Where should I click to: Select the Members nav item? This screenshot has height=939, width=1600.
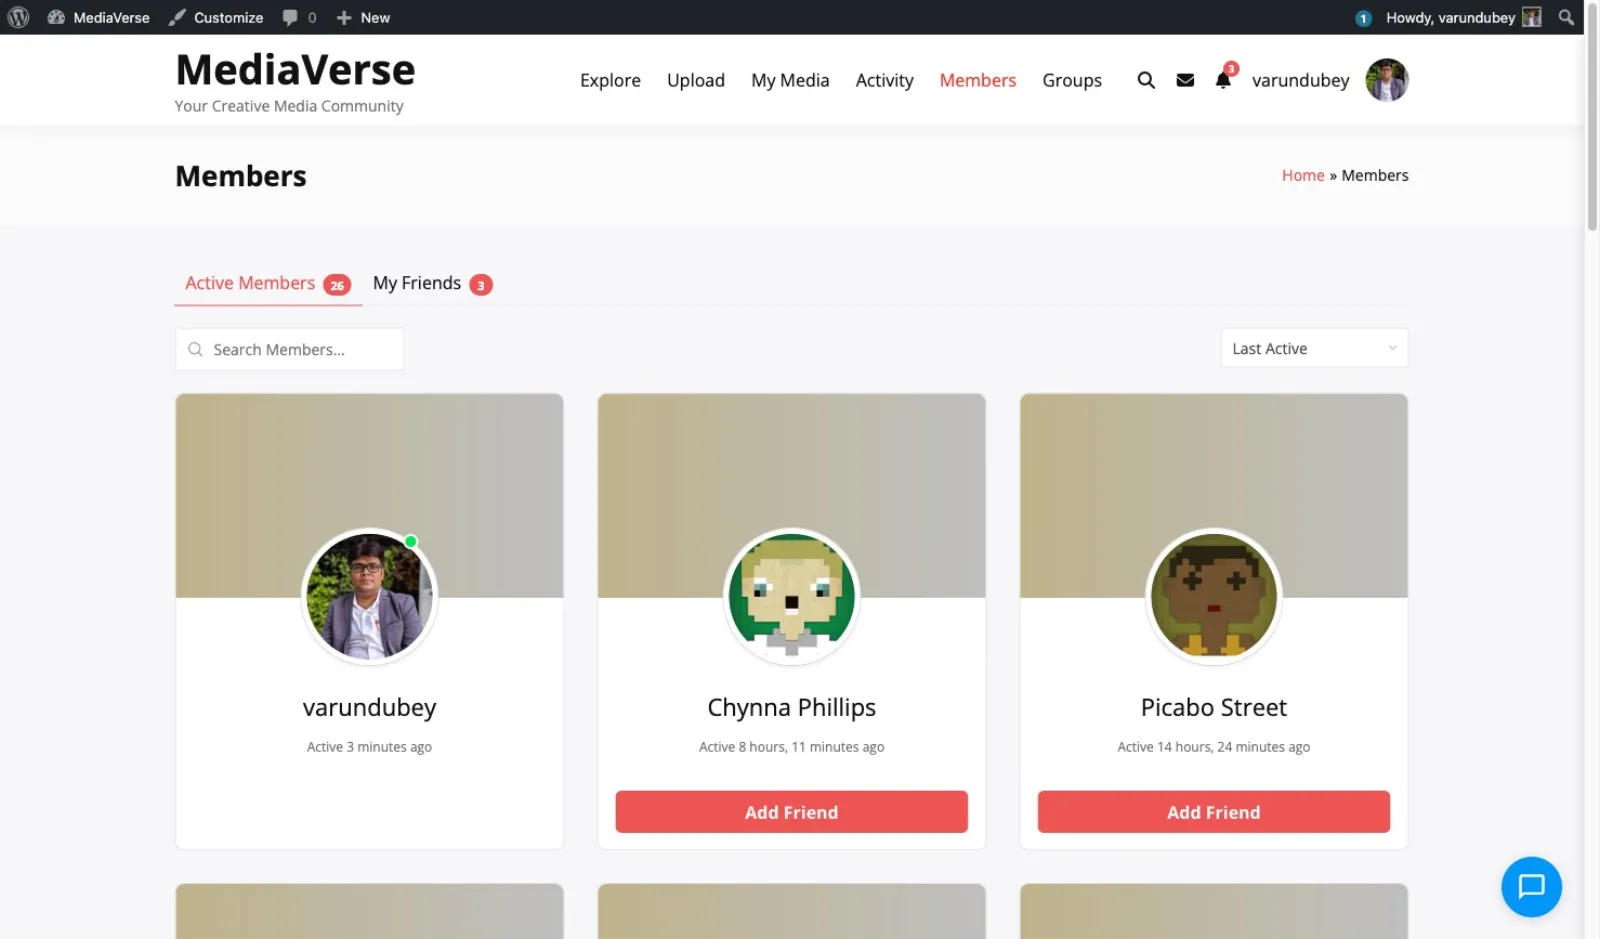coord(978,80)
